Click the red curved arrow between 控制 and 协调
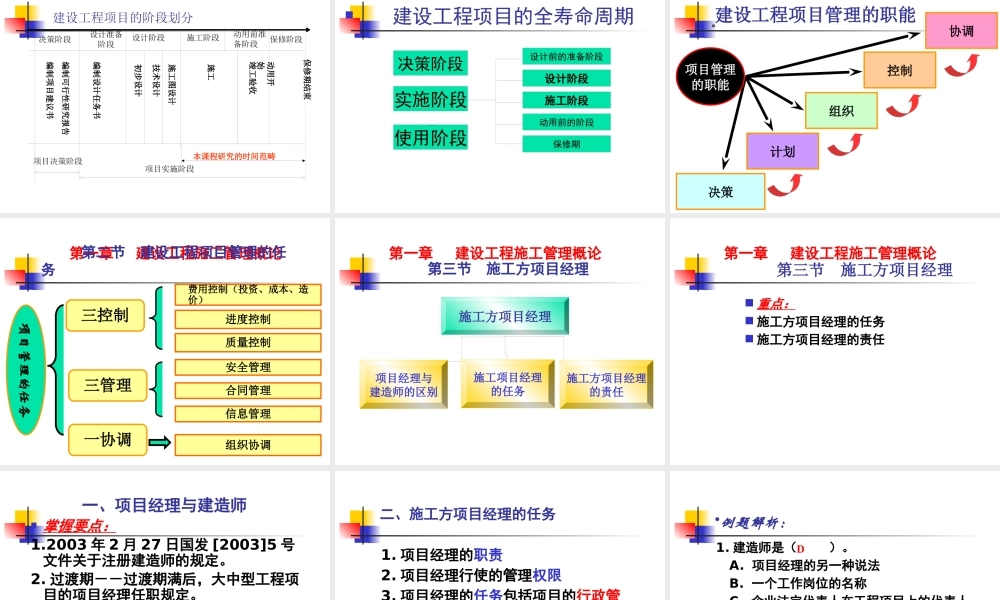 pyautogui.click(x=962, y=65)
